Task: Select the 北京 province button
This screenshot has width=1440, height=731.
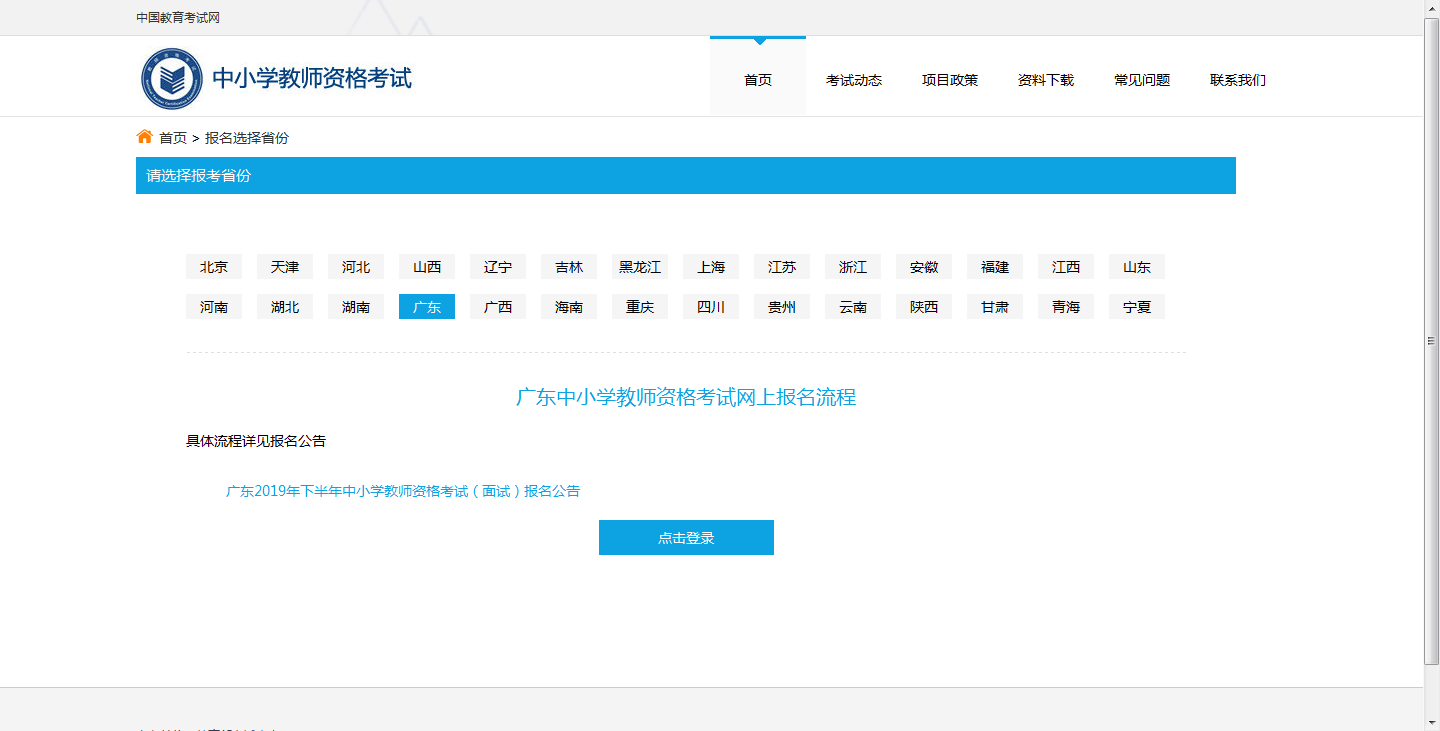Action: point(214,267)
